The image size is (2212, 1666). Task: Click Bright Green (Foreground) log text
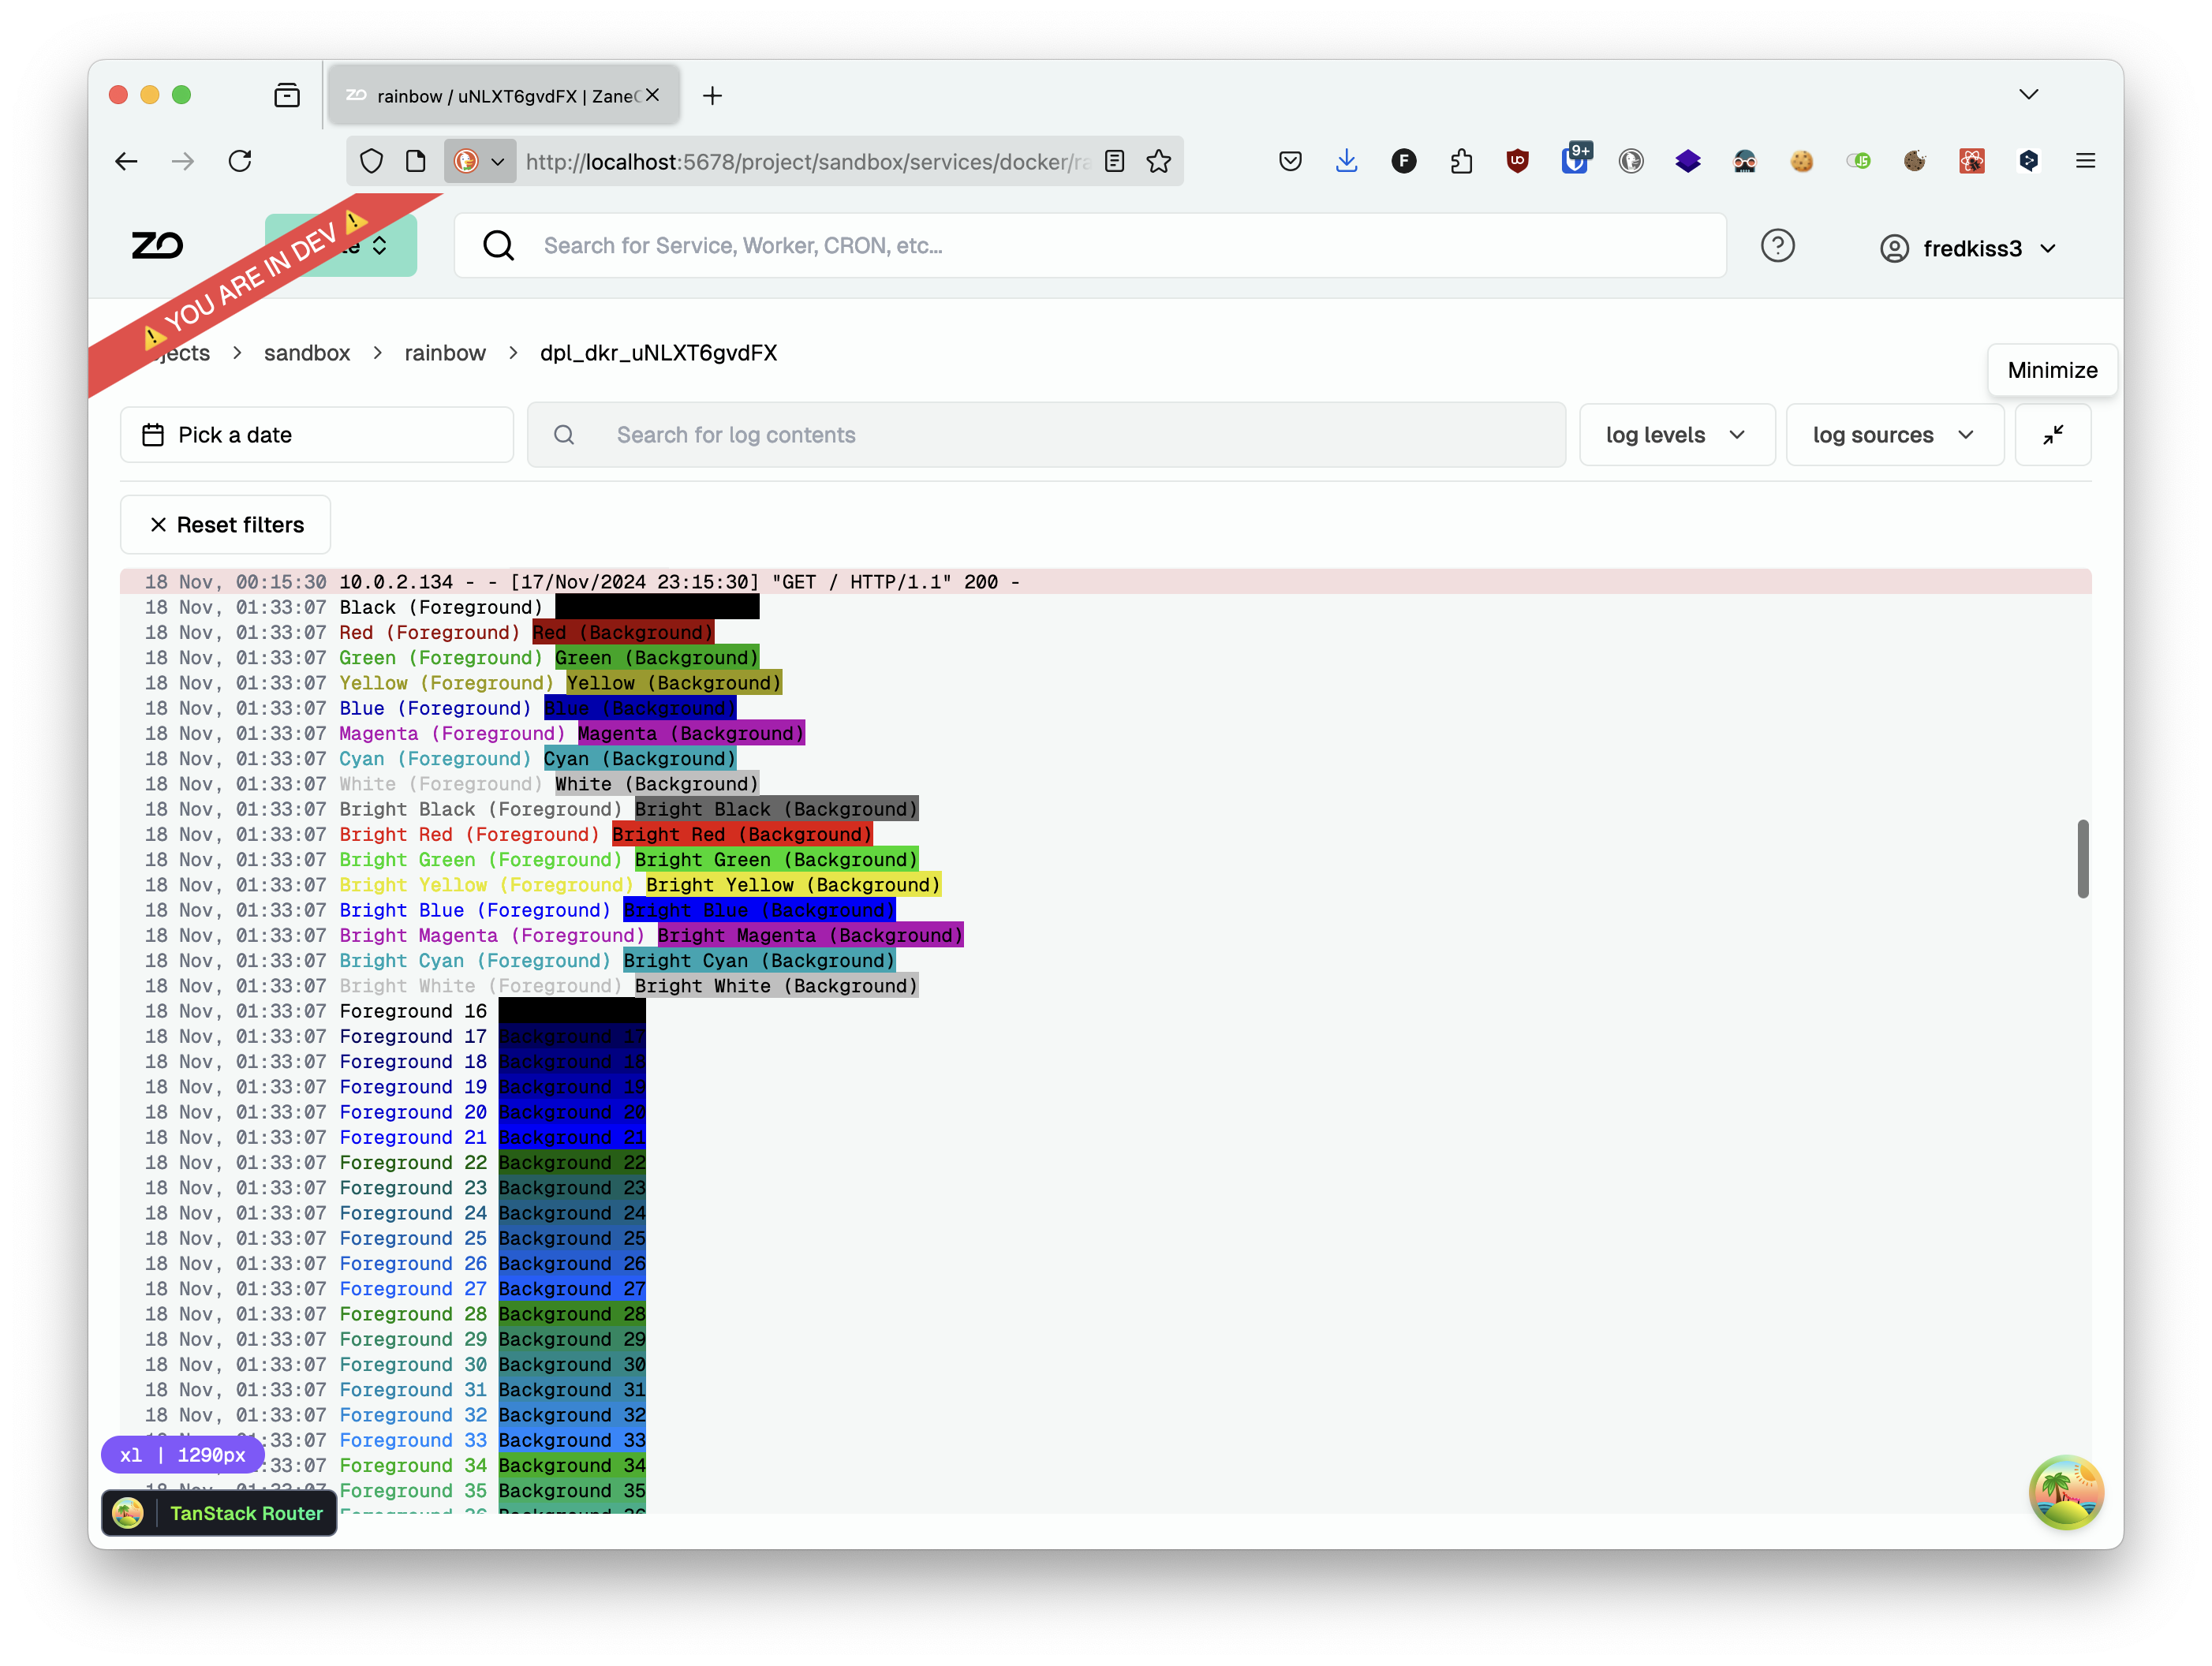point(481,860)
